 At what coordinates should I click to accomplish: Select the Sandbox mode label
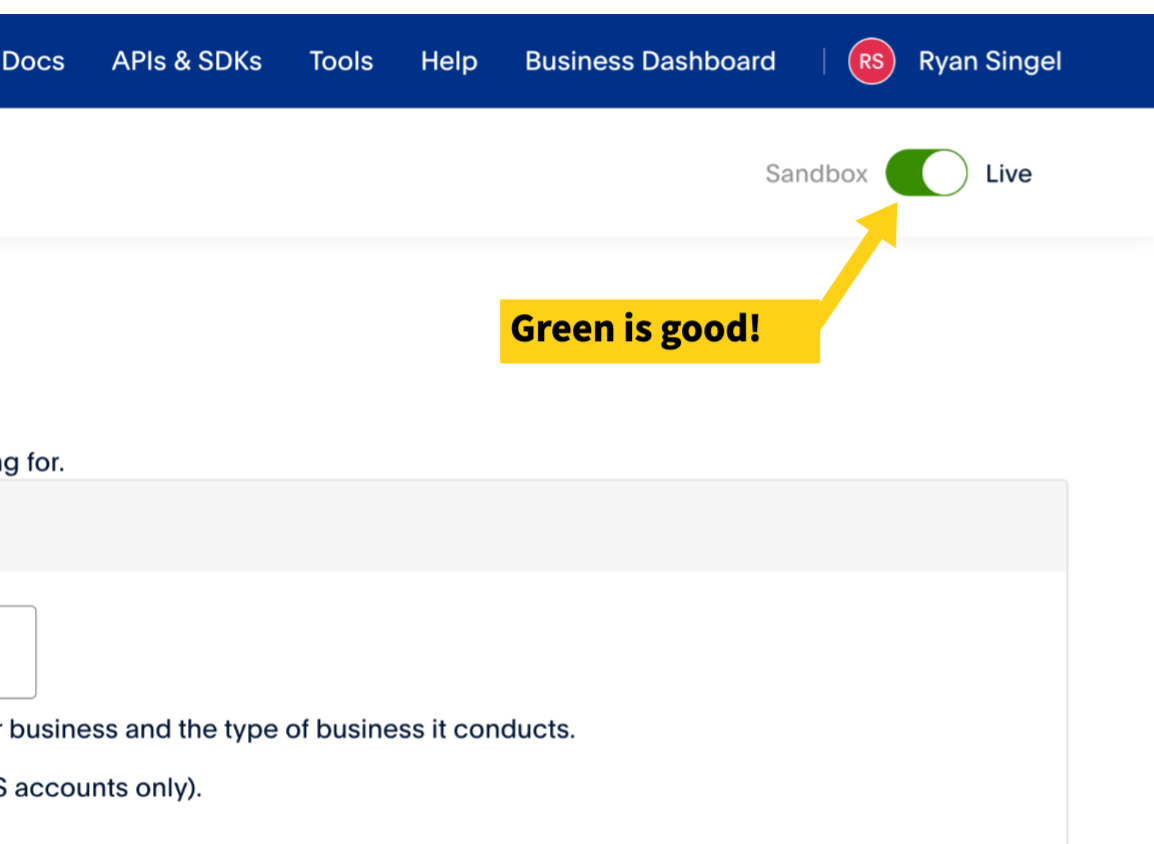816,174
